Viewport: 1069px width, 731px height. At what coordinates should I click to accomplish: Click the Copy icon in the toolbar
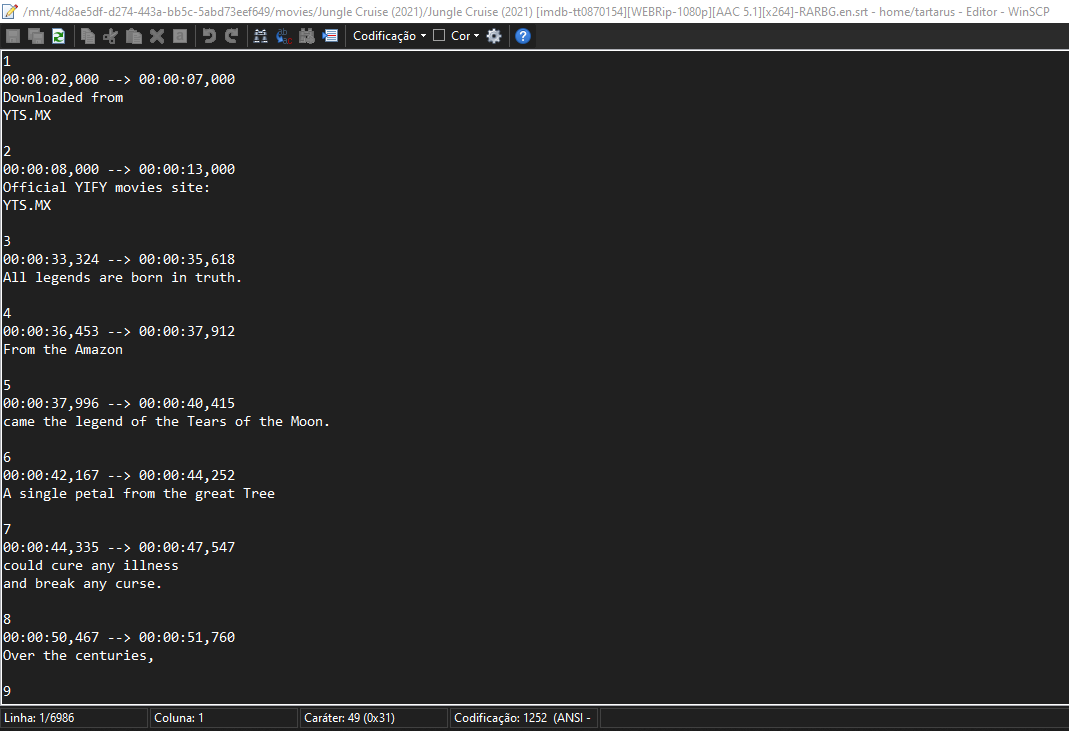pyautogui.click(x=87, y=36)
